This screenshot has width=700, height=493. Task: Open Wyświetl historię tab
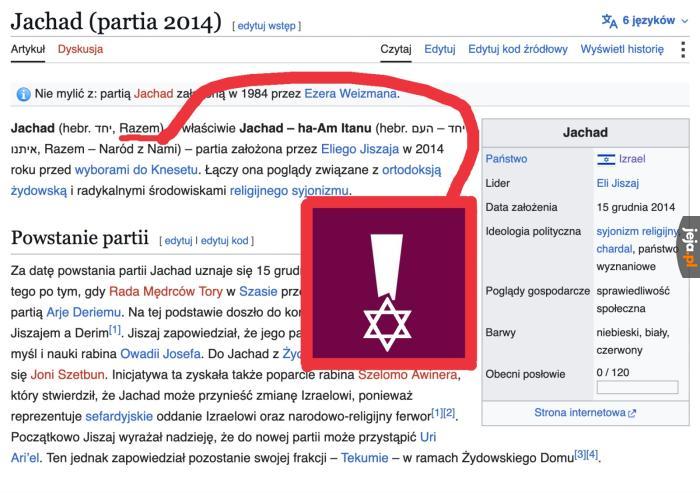tap(622, 49)
